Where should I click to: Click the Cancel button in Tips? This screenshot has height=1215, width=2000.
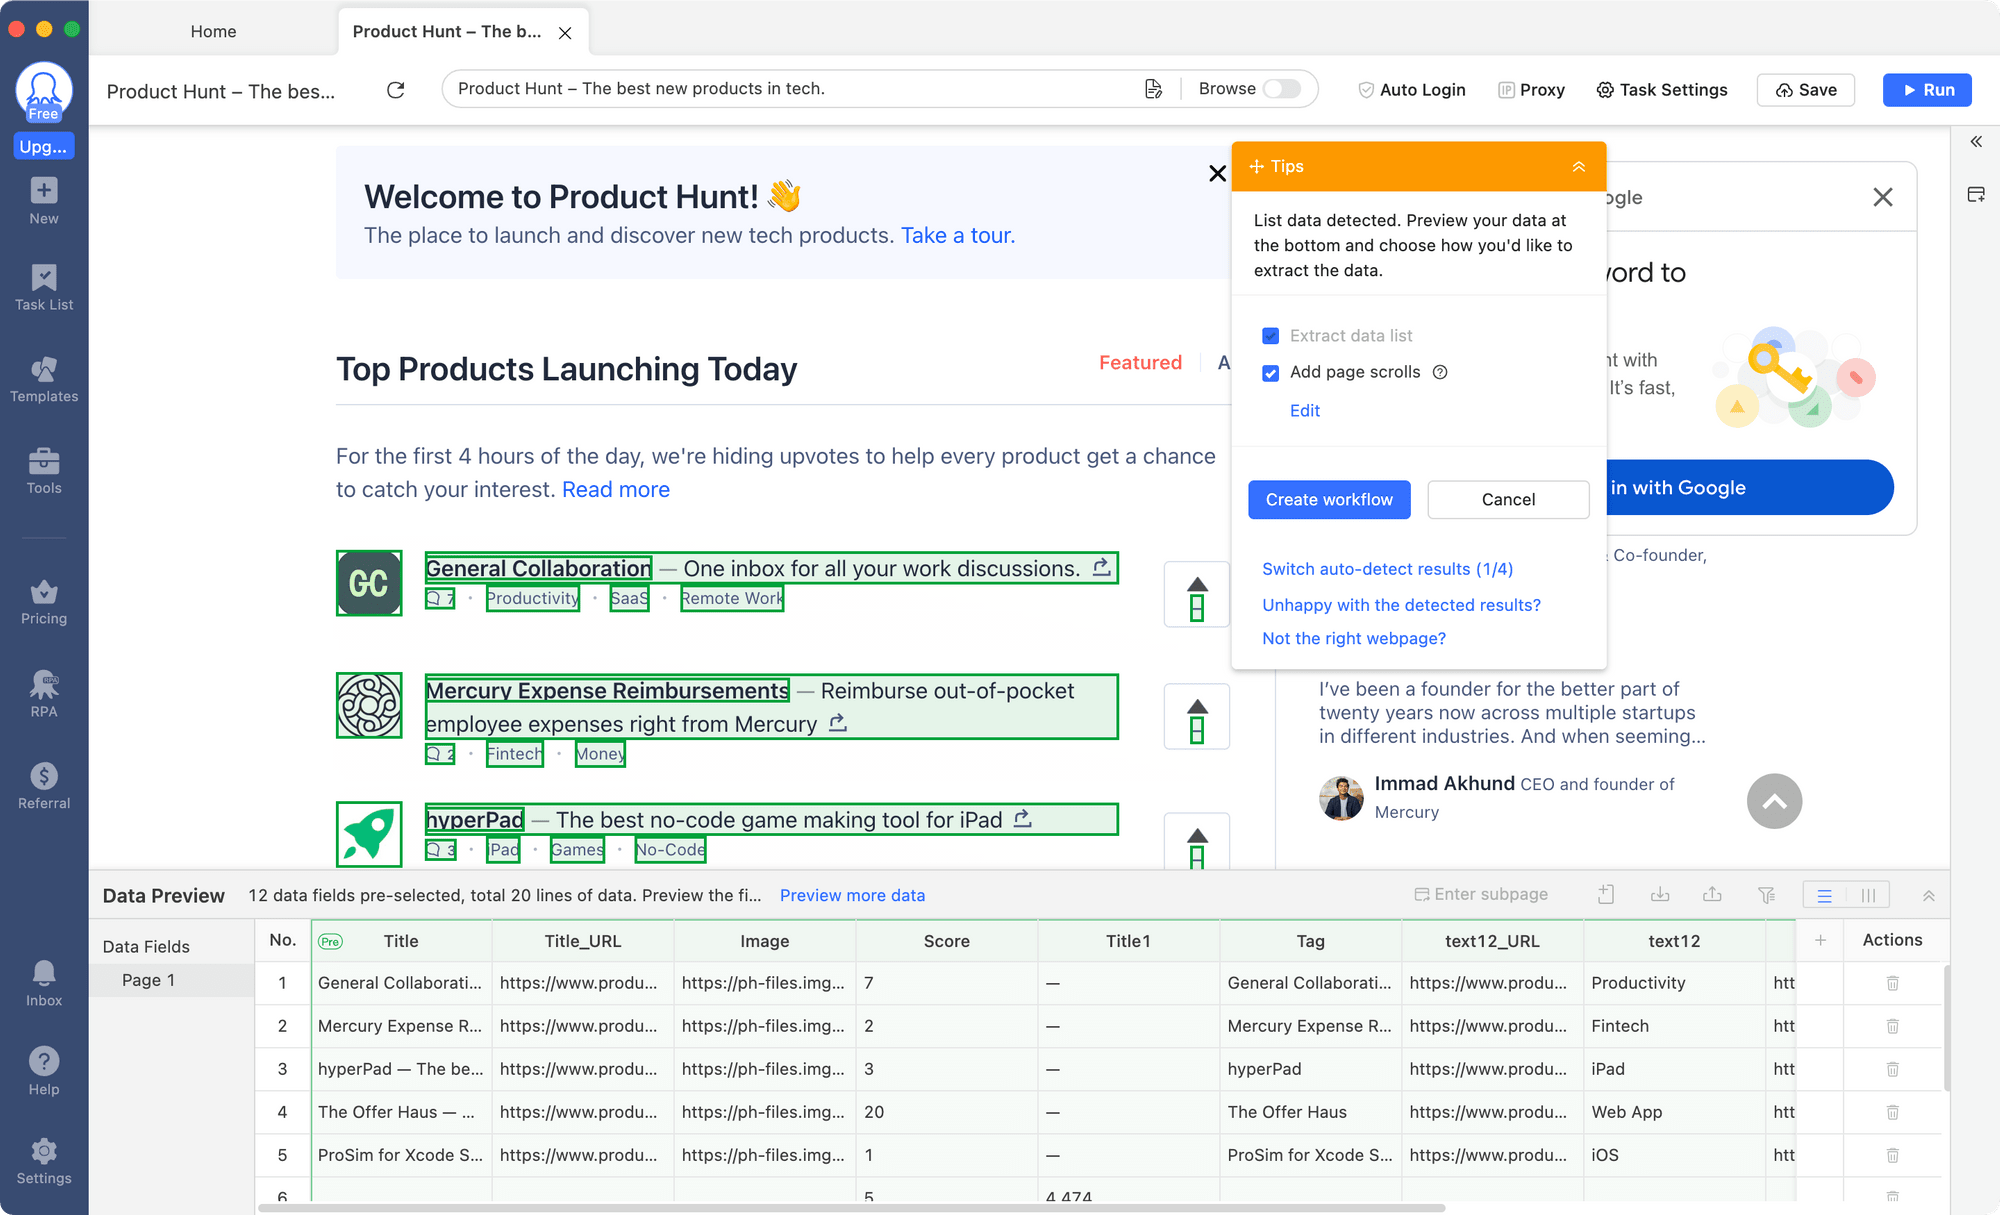click(x=1508, y=500)
